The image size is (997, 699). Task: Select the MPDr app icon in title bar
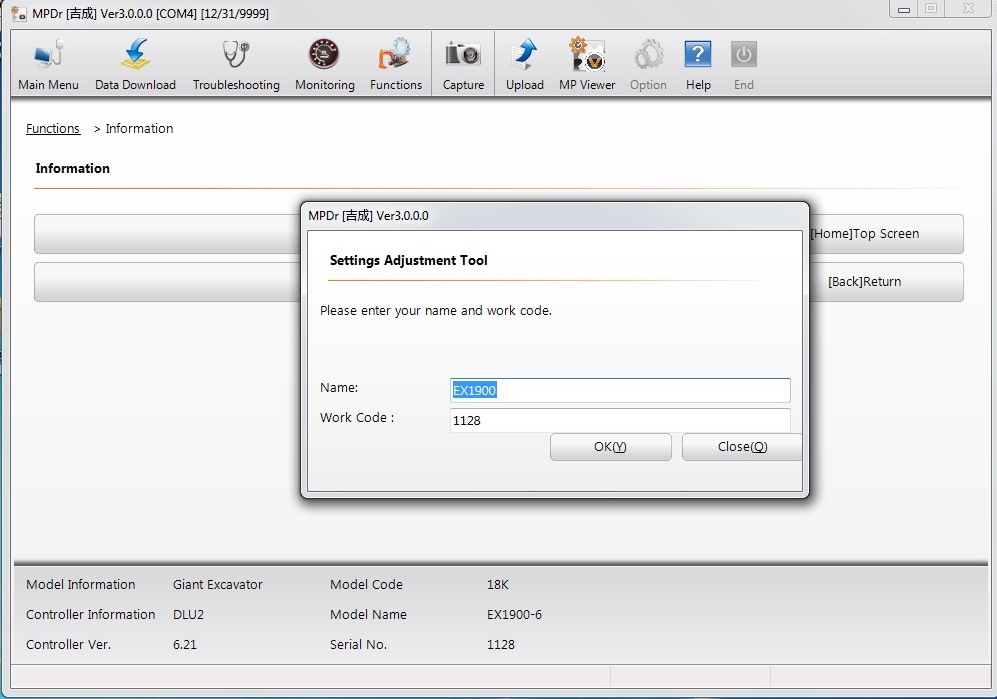(x=18, y=13)
